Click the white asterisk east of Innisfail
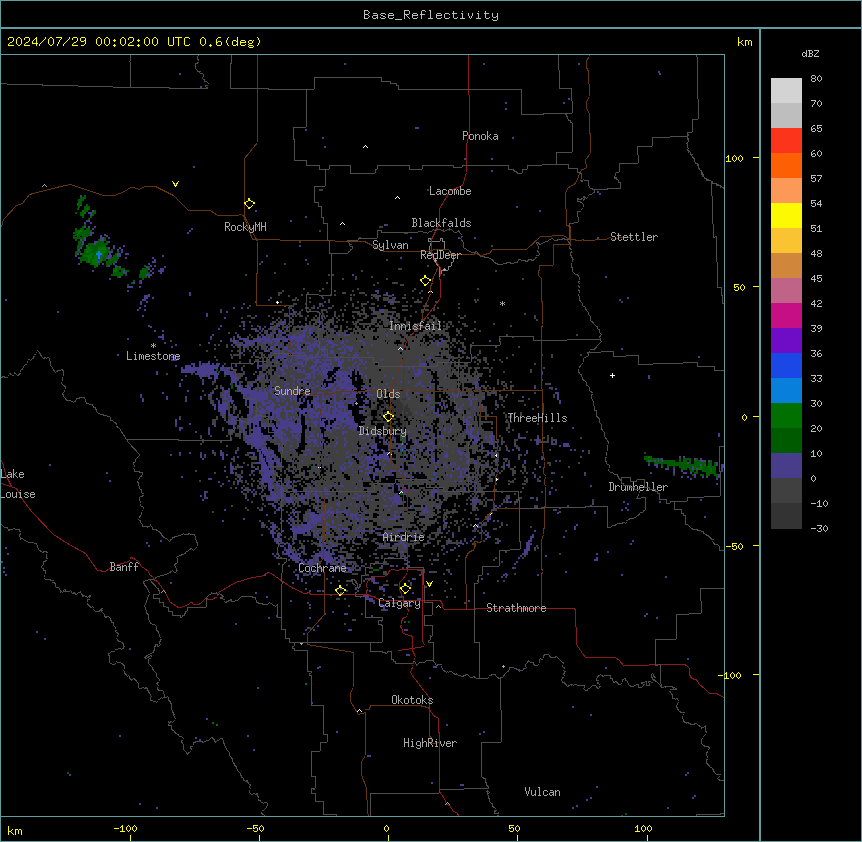The width and height of the screenshot is (862, 842). (502, 303)
